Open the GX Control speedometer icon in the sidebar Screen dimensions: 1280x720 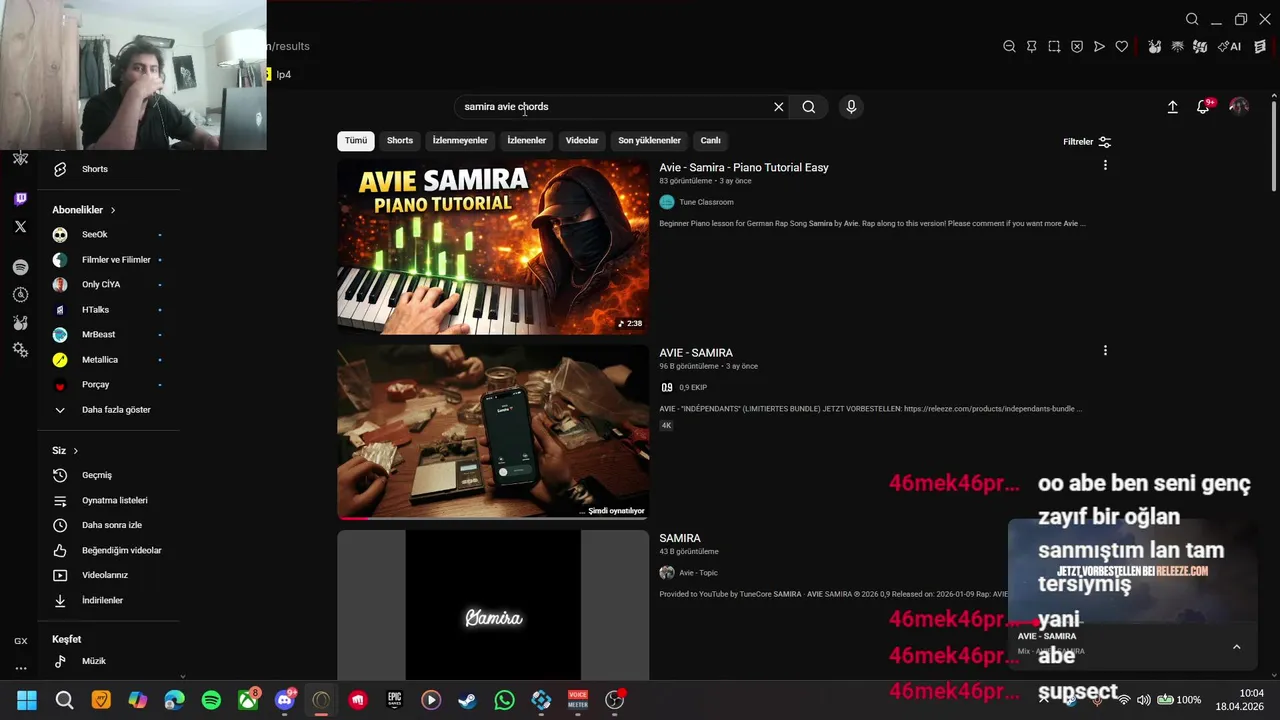[x=20, y=294]
